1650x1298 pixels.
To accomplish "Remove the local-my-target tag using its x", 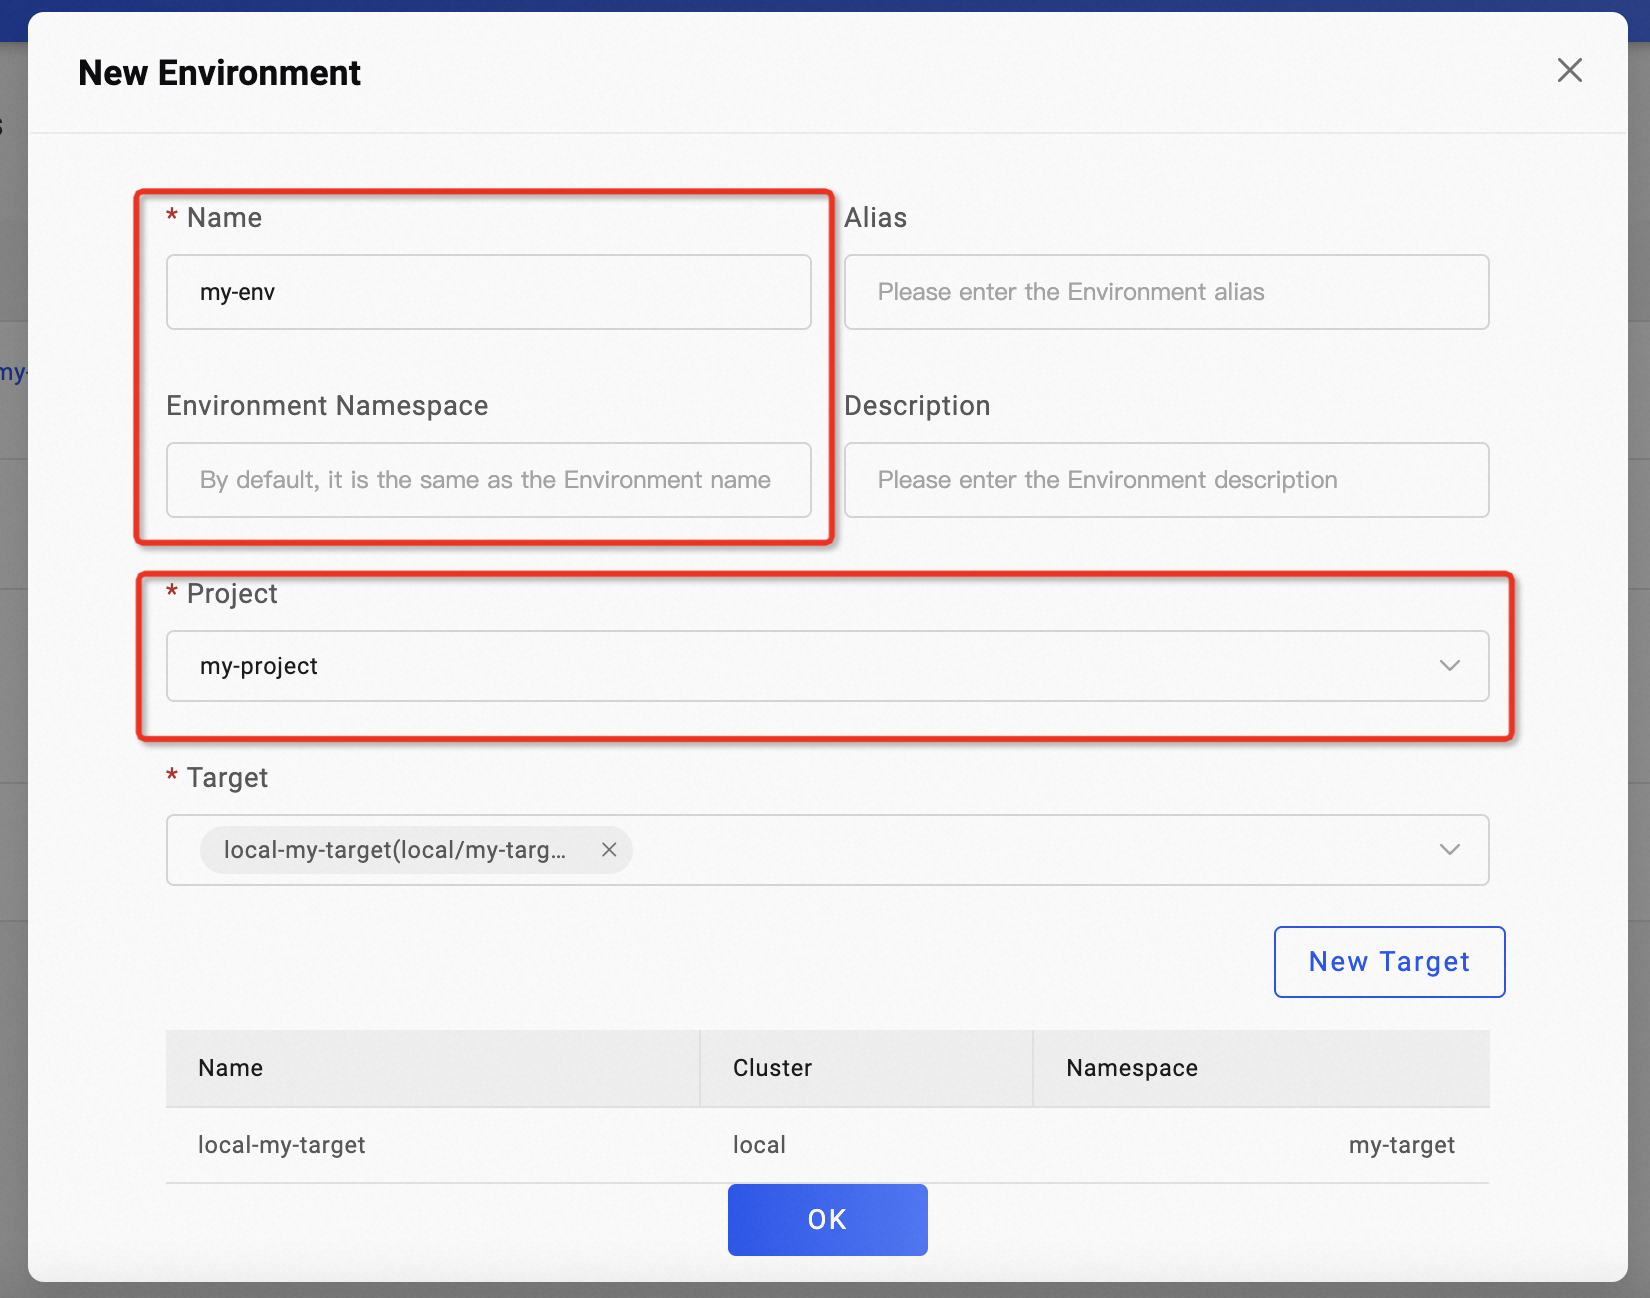I will point(609,850).
